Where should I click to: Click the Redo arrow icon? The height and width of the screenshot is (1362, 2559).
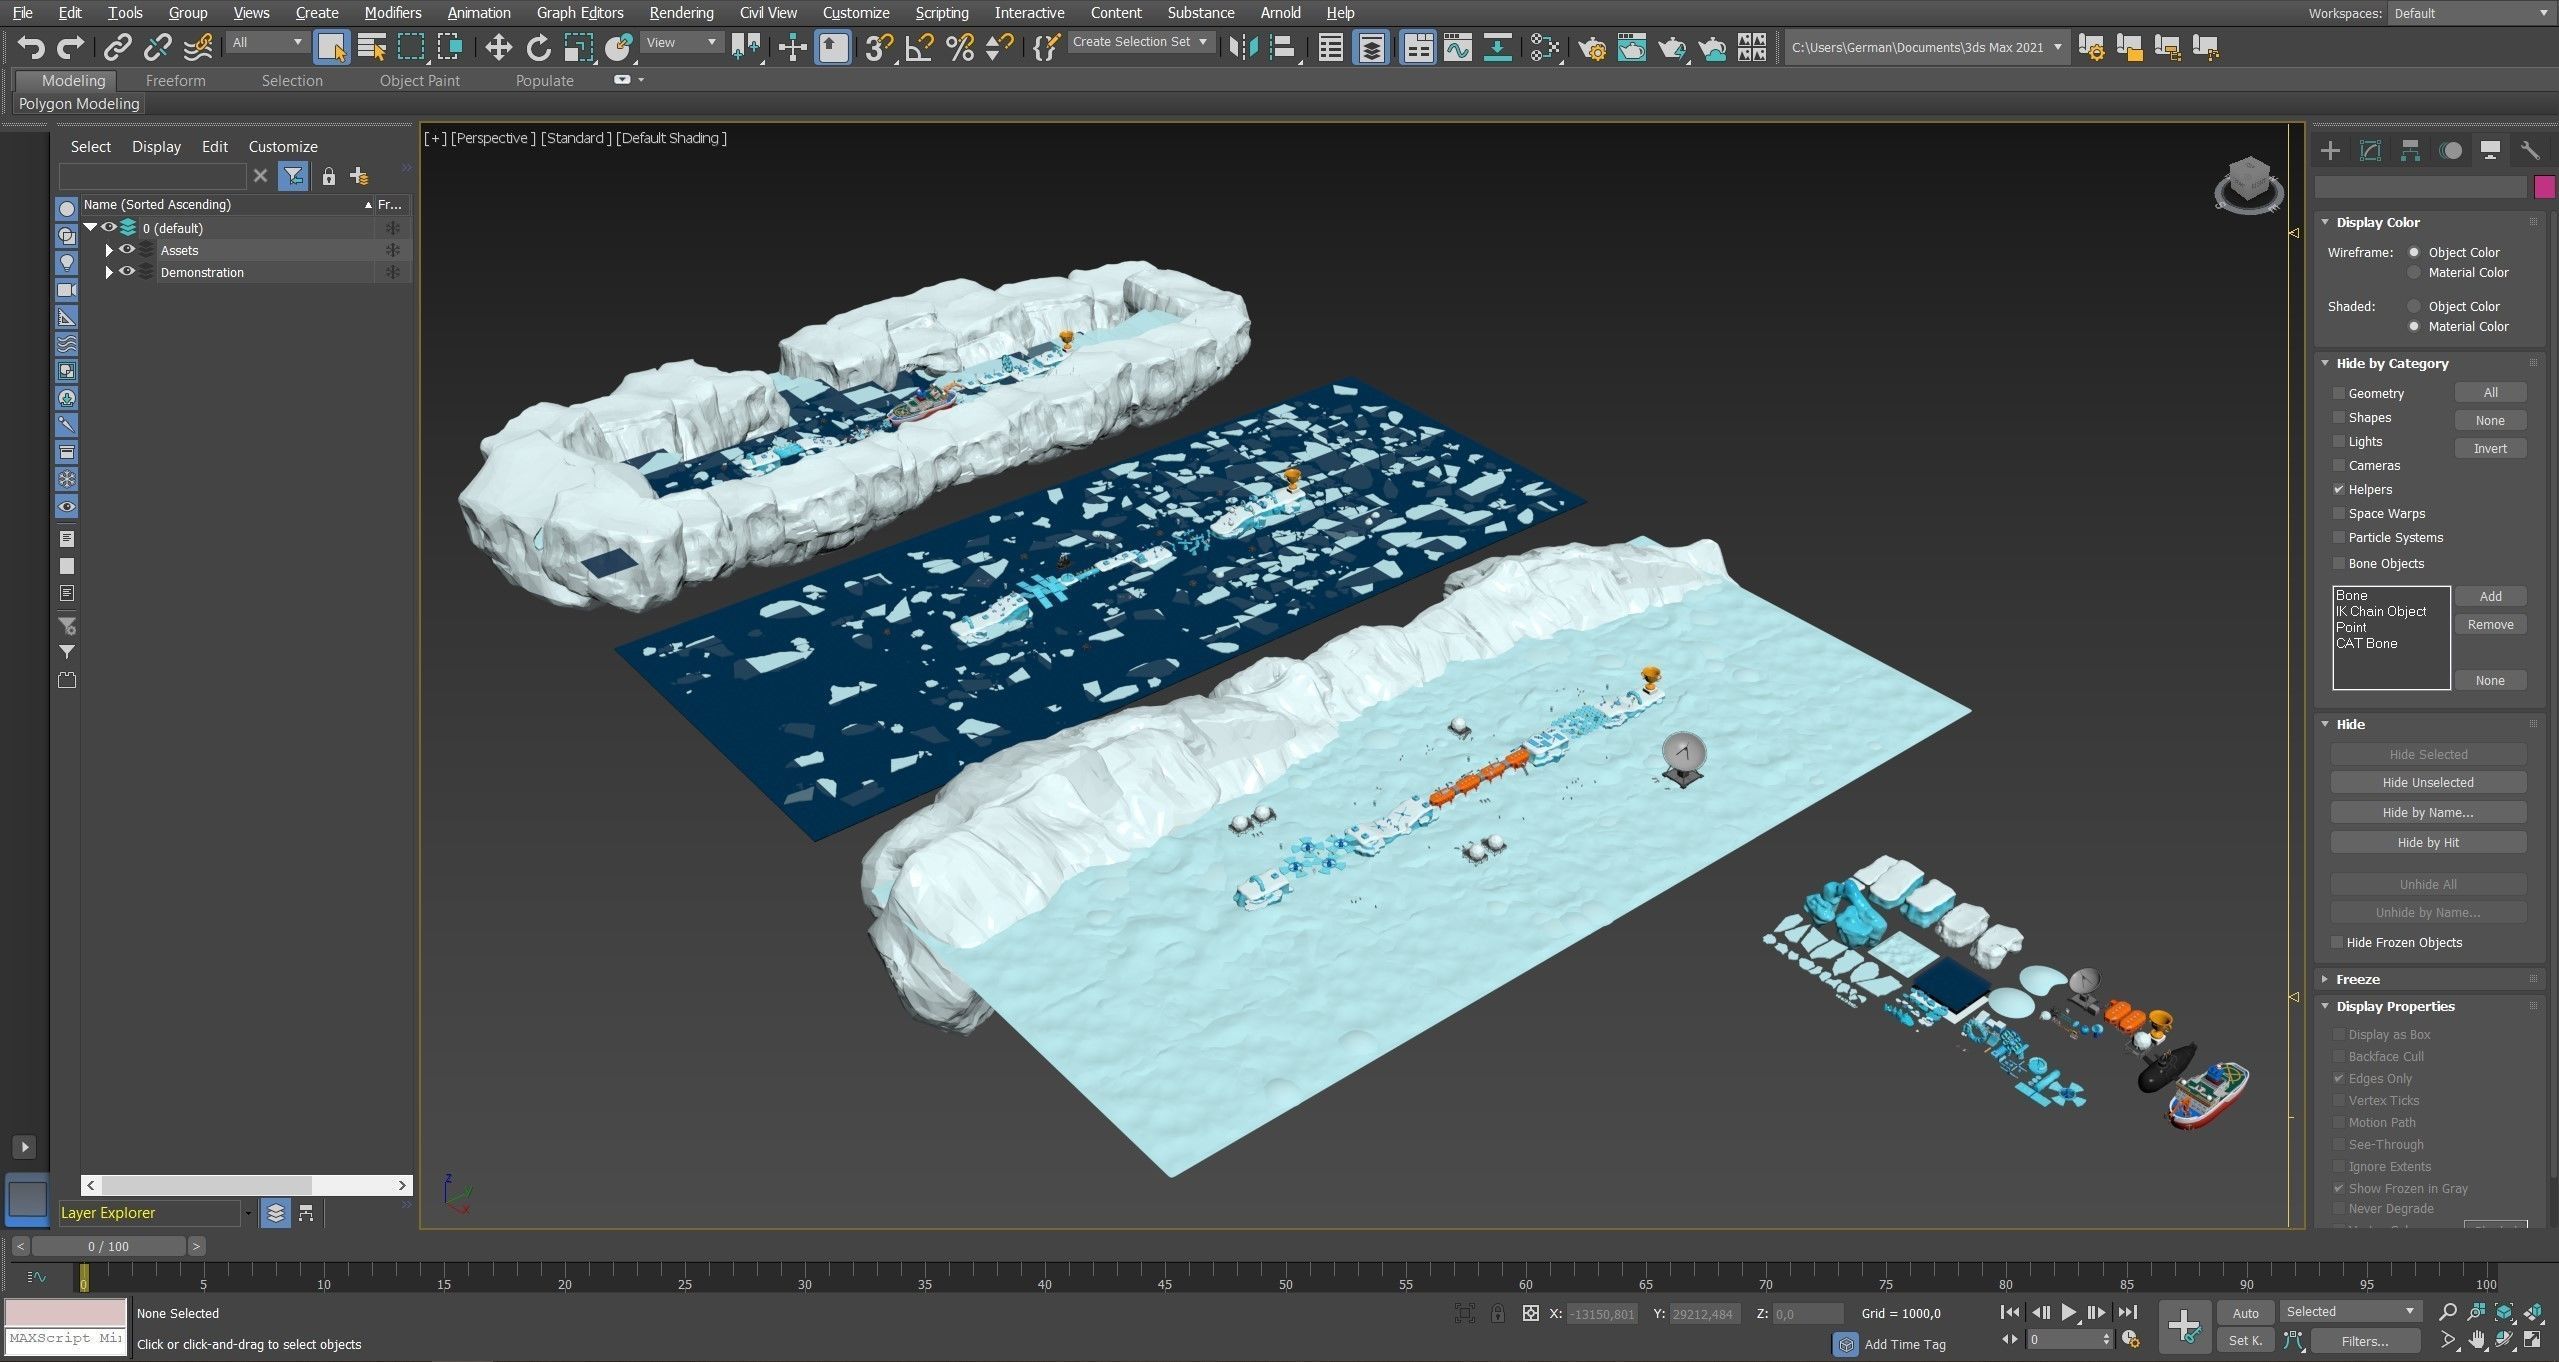click(70, 47)
